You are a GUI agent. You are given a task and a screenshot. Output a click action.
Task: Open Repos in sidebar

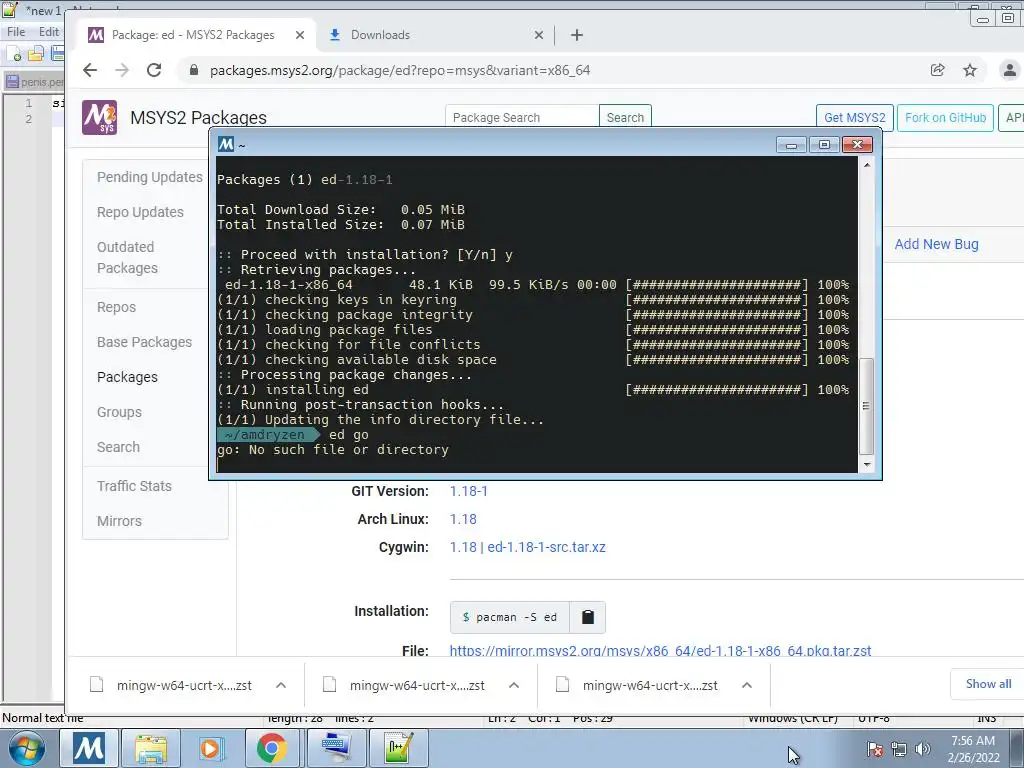116,307
